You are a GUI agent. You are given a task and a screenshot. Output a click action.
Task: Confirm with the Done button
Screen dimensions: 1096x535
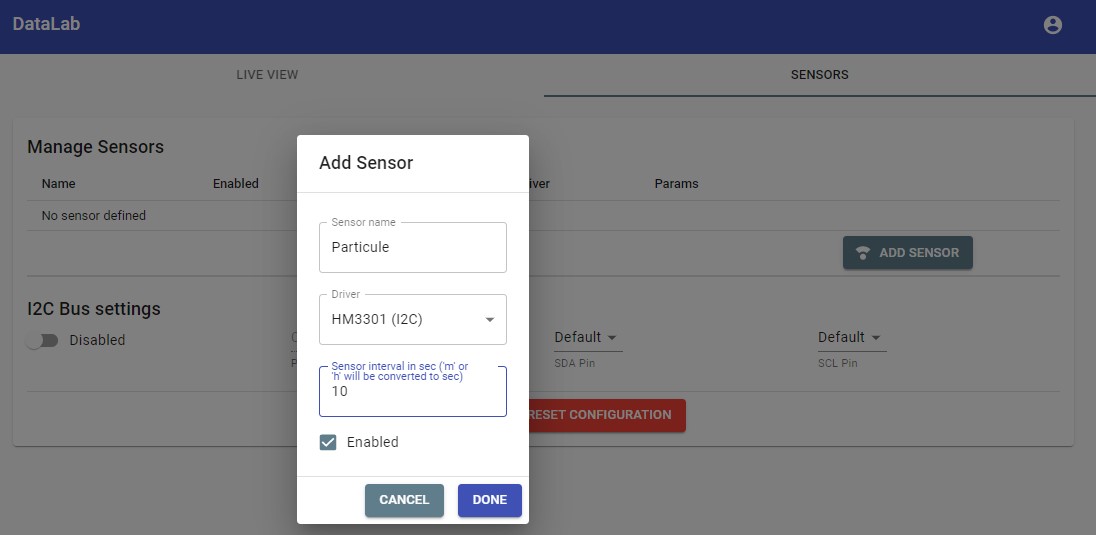pos(489,500)
